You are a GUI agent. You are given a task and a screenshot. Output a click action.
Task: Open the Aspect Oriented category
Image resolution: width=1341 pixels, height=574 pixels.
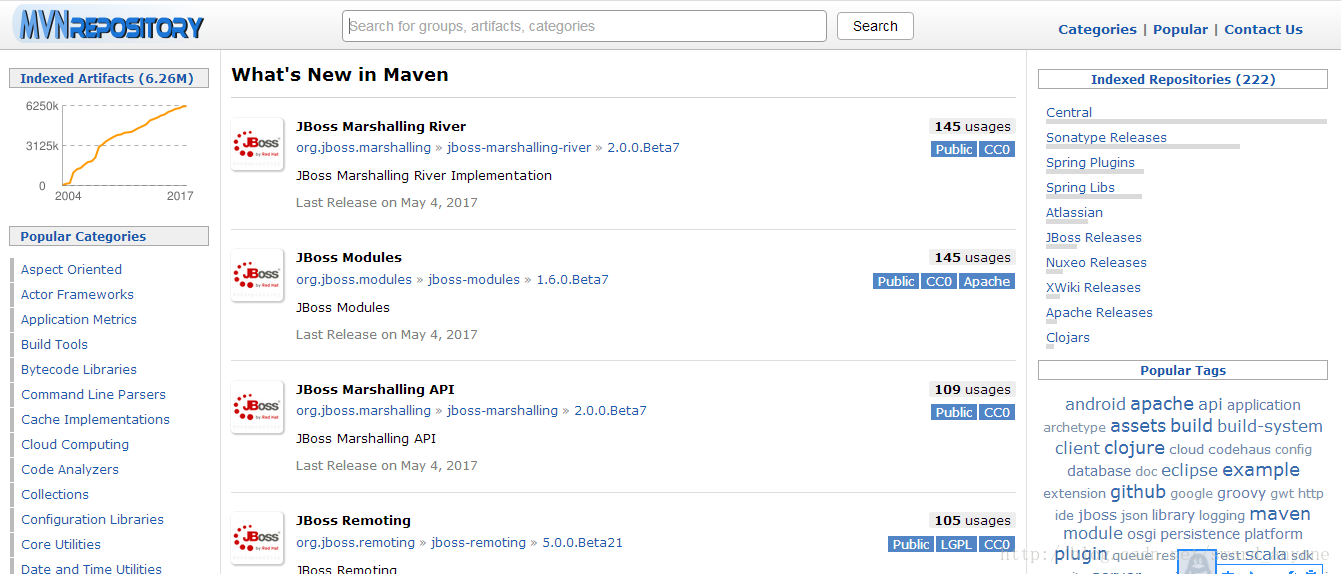(71, 269)
